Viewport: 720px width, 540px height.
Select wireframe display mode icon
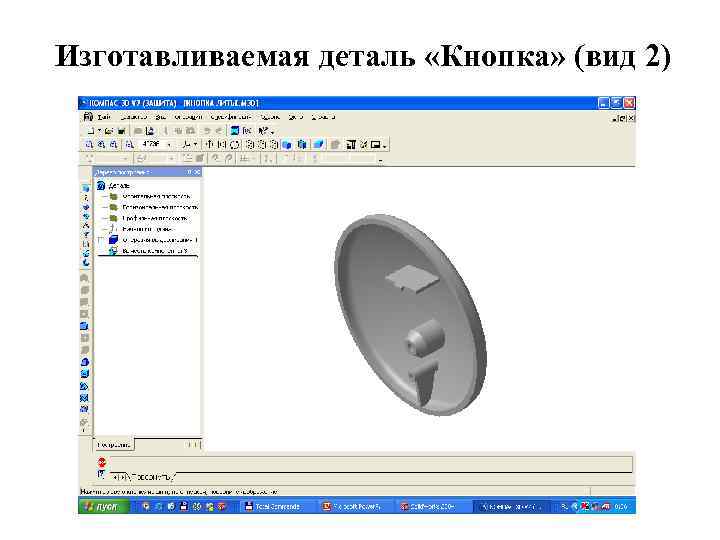point(250,145)
